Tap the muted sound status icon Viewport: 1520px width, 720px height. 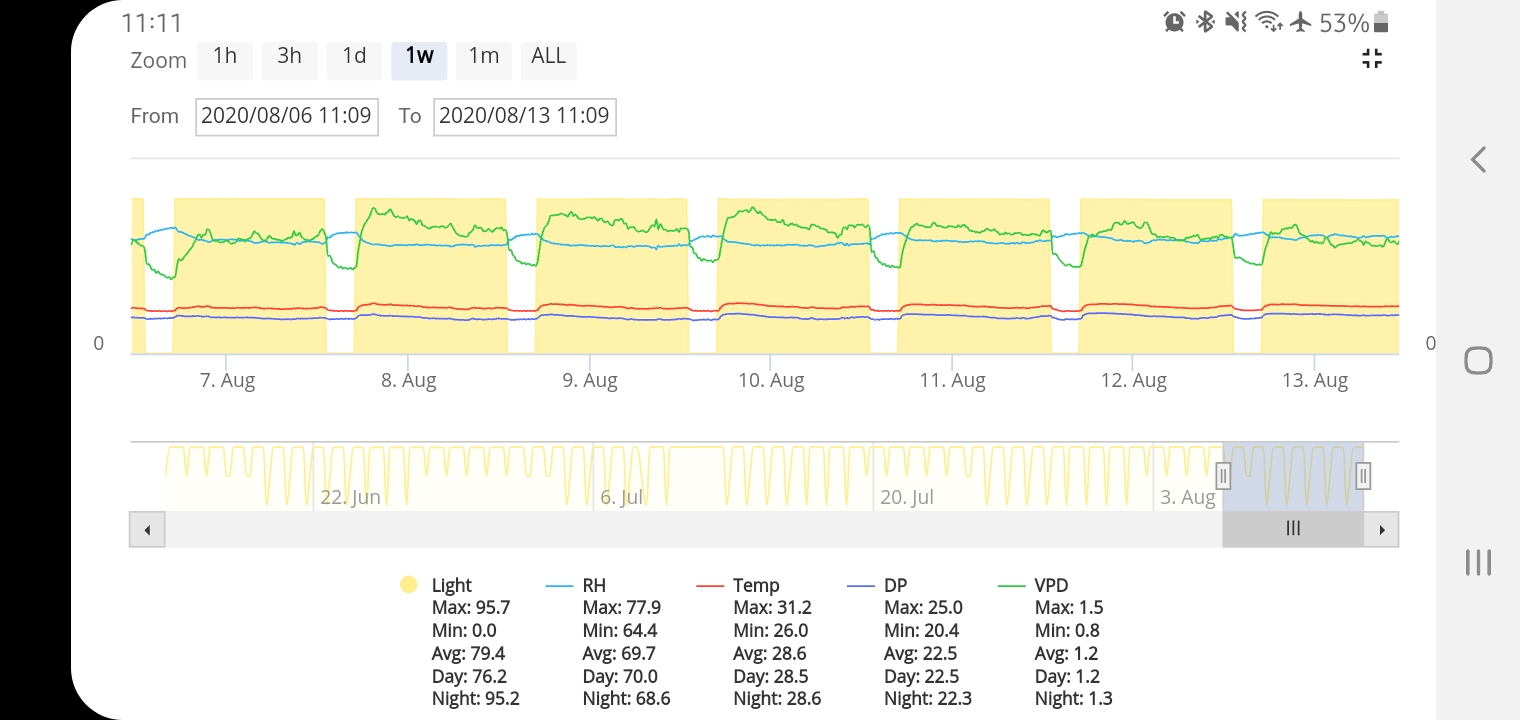pyautogui.click(x=1237, y=22)
